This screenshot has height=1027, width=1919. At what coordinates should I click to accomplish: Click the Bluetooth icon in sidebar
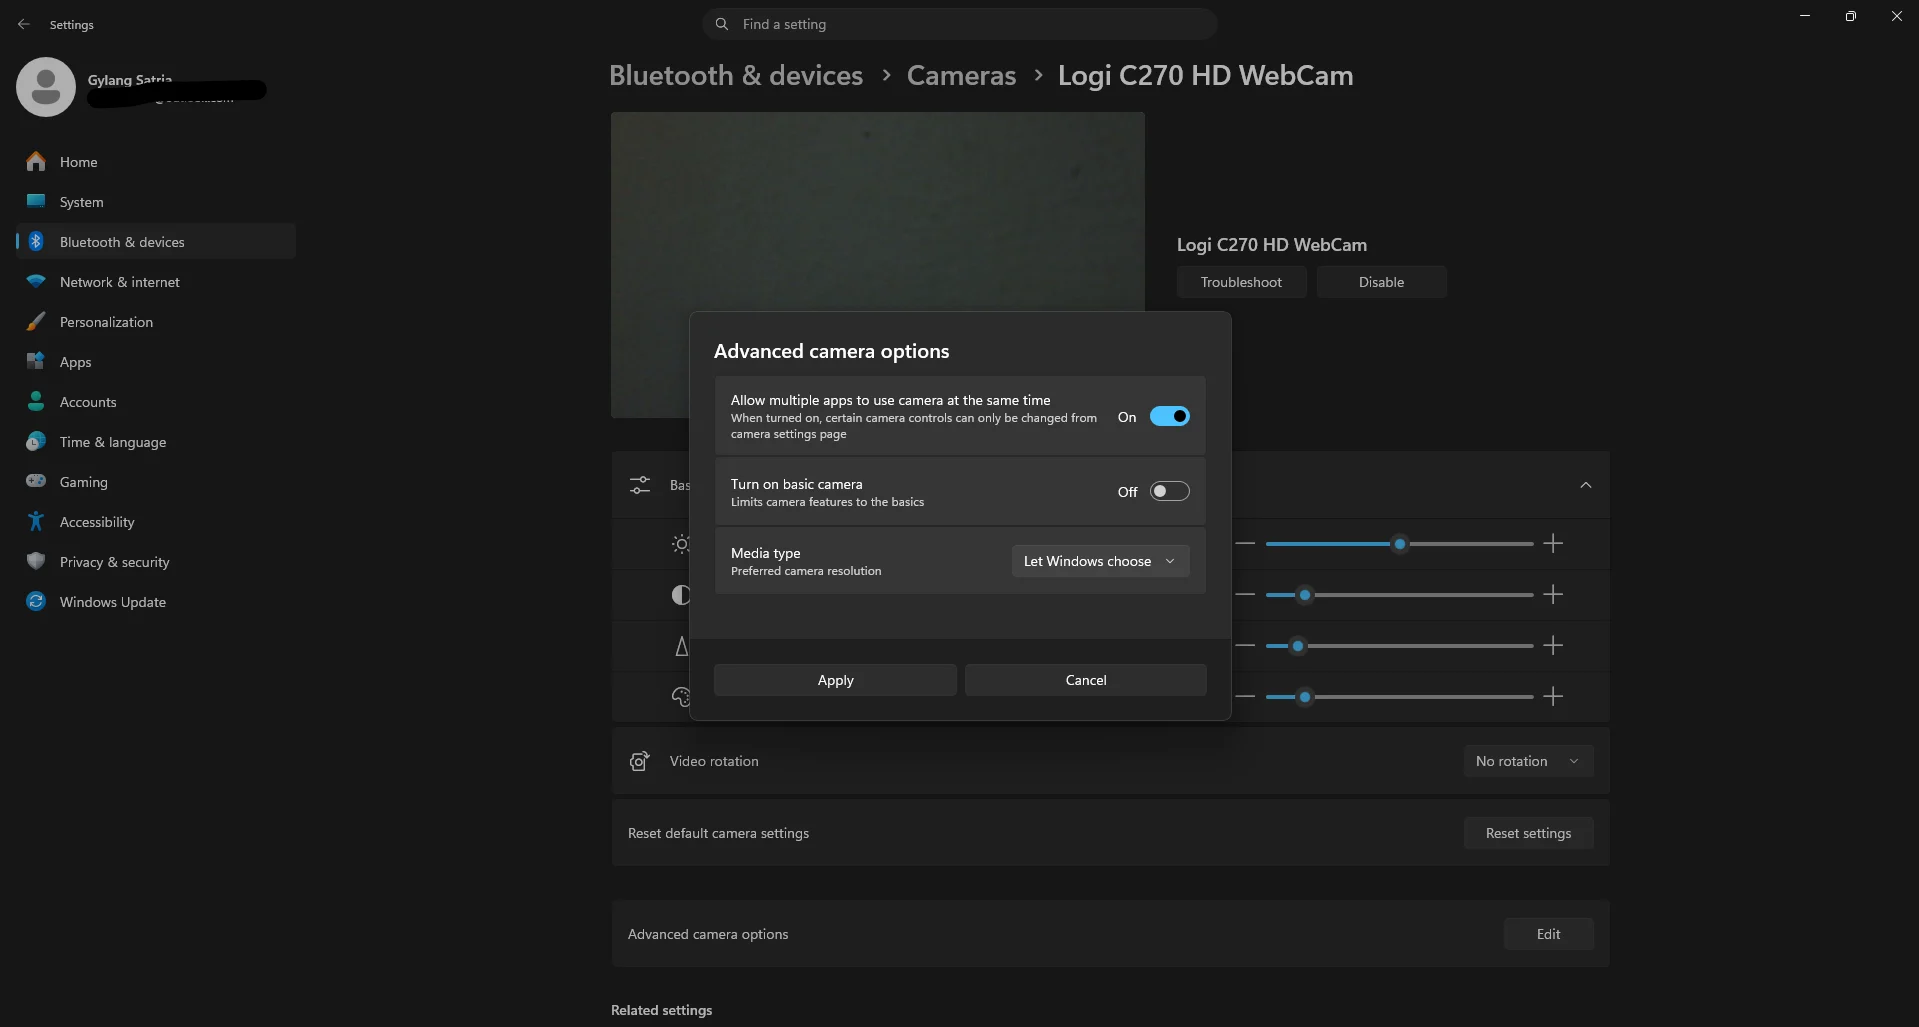point(36,241)
